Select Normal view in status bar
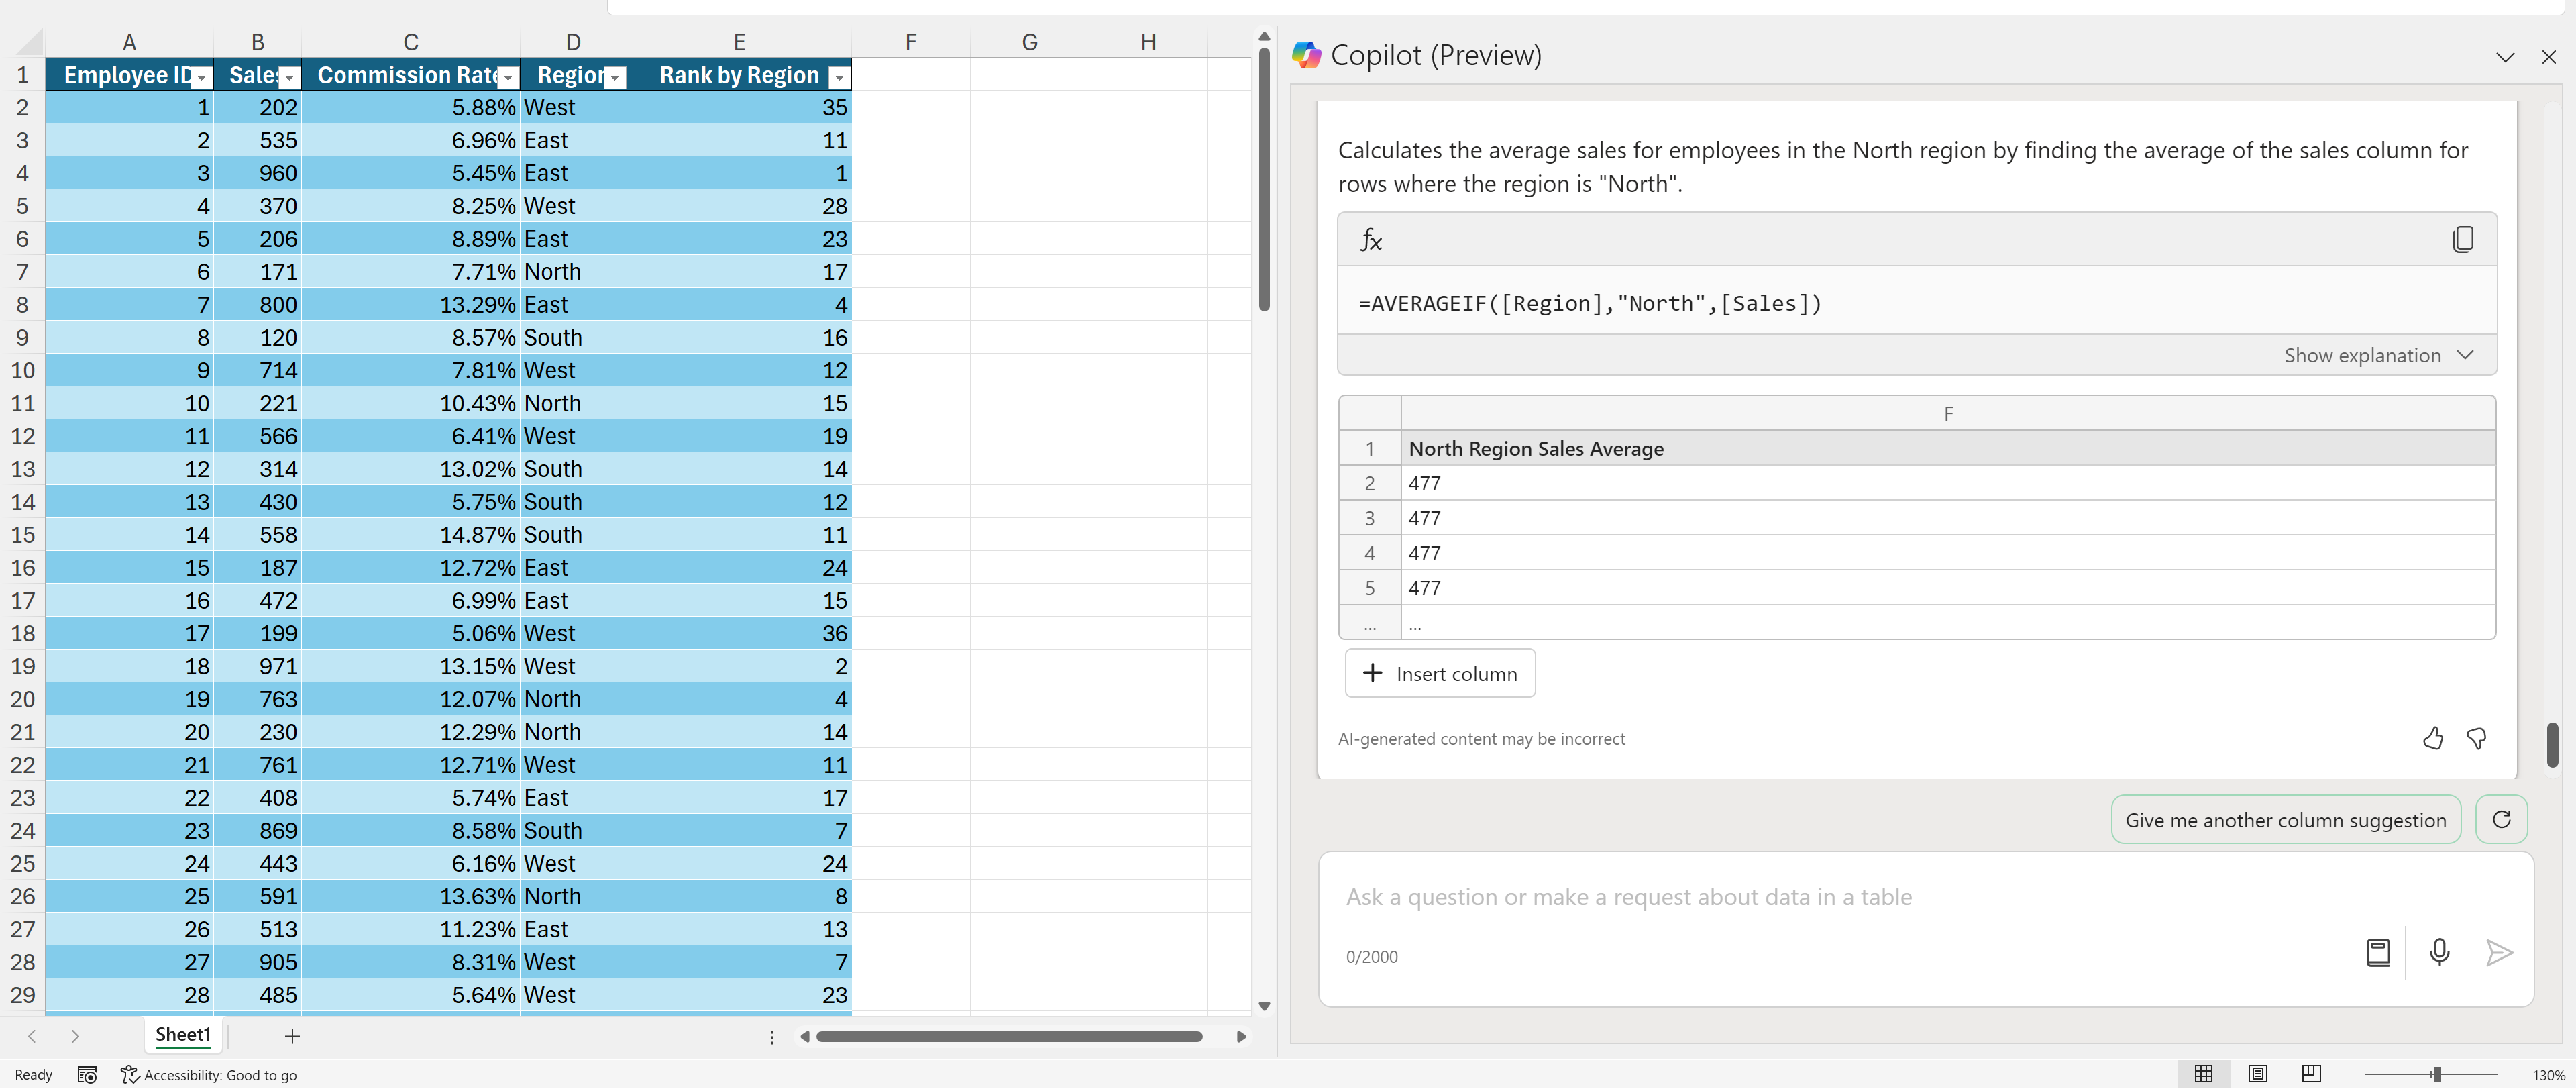This screenshot has width=2576, height=1089. pos(2203,1073)
